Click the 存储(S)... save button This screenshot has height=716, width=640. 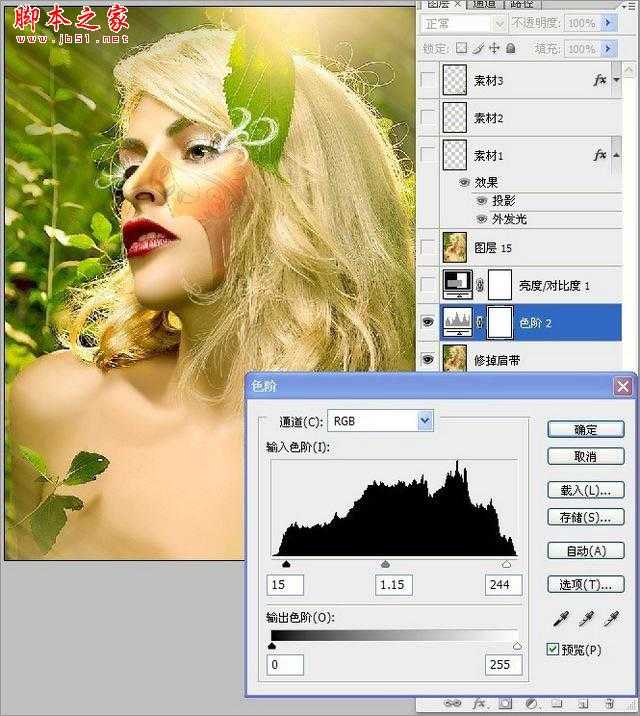(x=585, y=517)
